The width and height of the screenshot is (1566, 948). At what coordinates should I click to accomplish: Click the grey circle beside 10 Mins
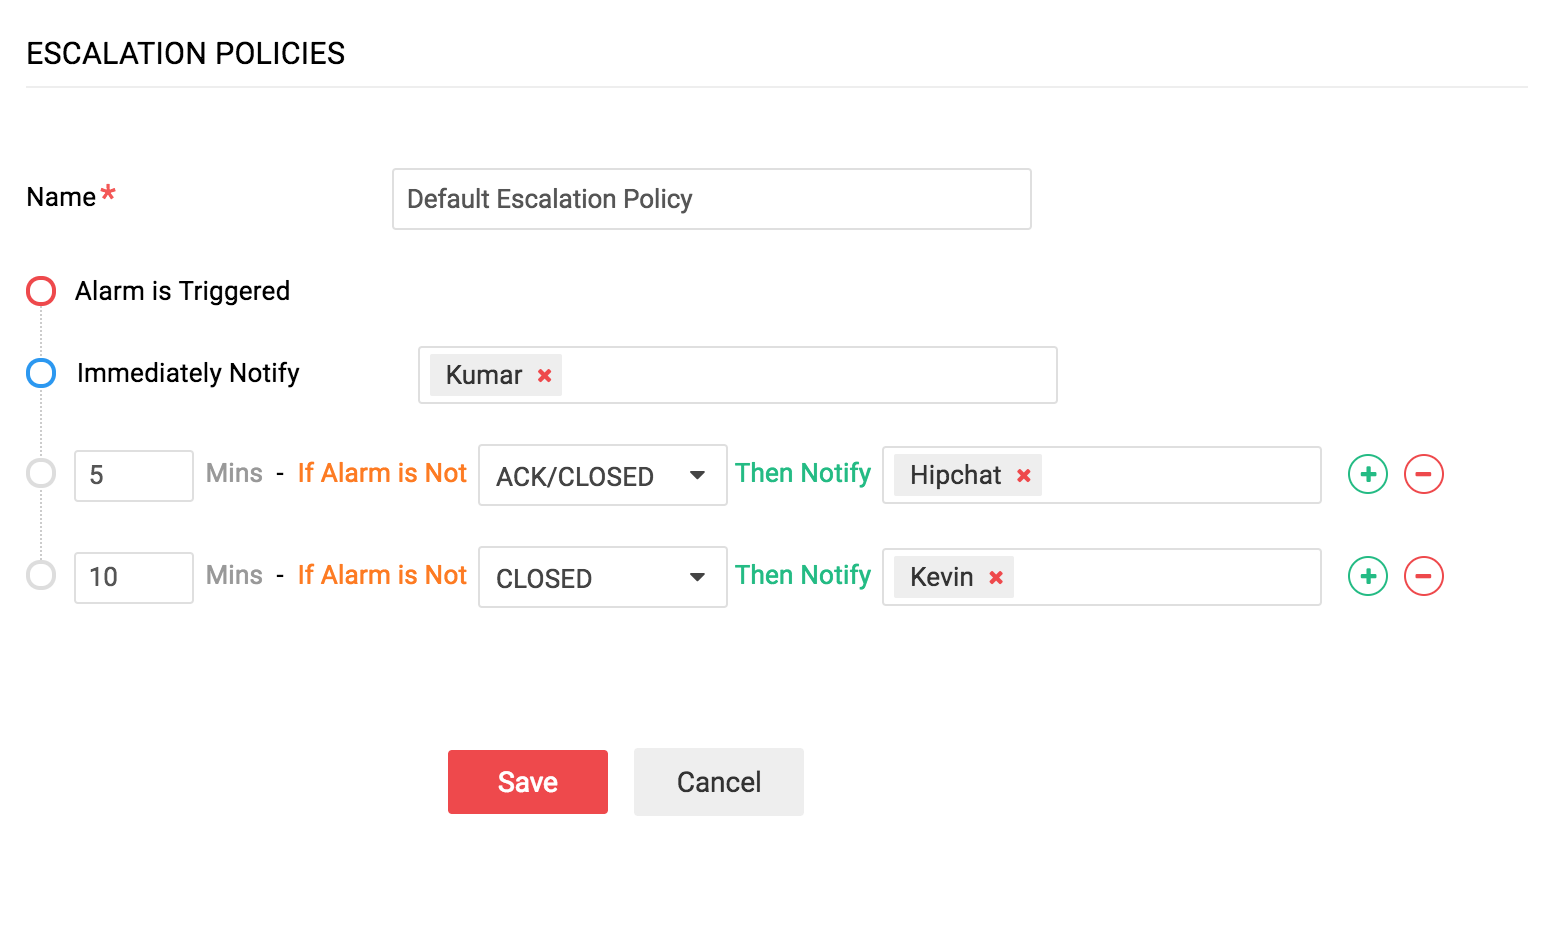point(41,575)
